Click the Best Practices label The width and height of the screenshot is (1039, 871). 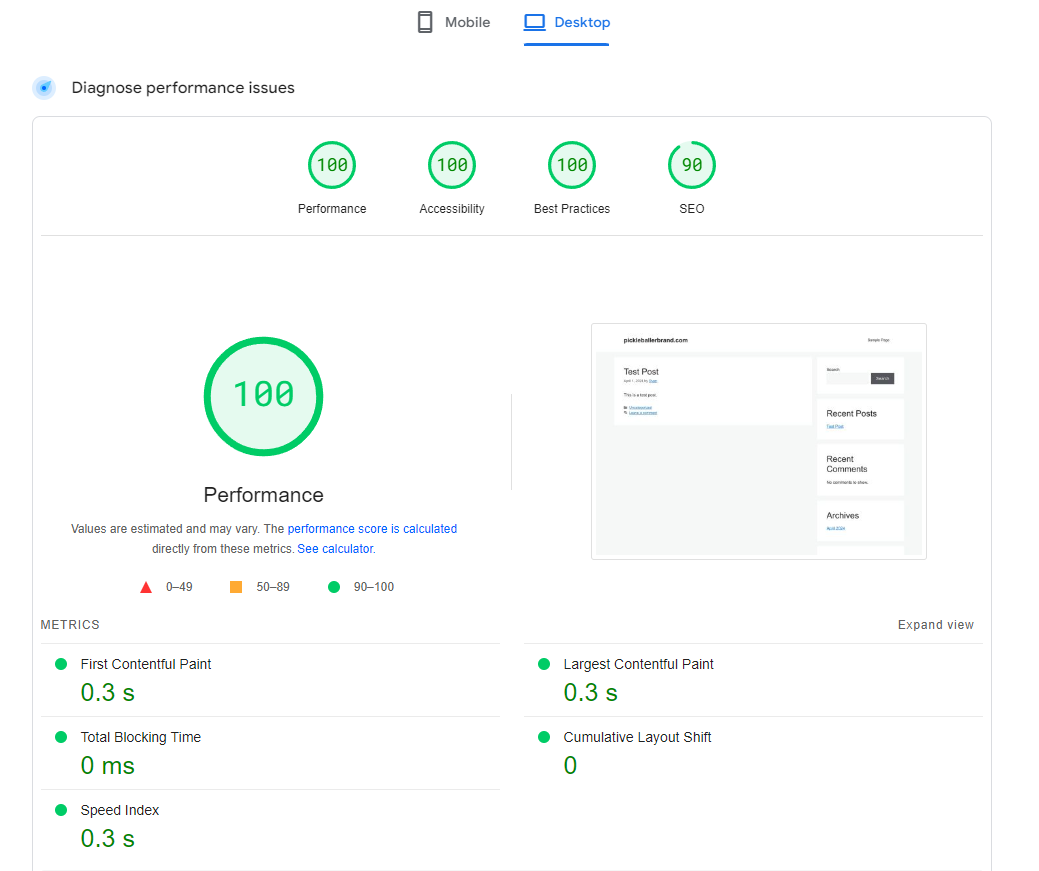tap(572, 209)
